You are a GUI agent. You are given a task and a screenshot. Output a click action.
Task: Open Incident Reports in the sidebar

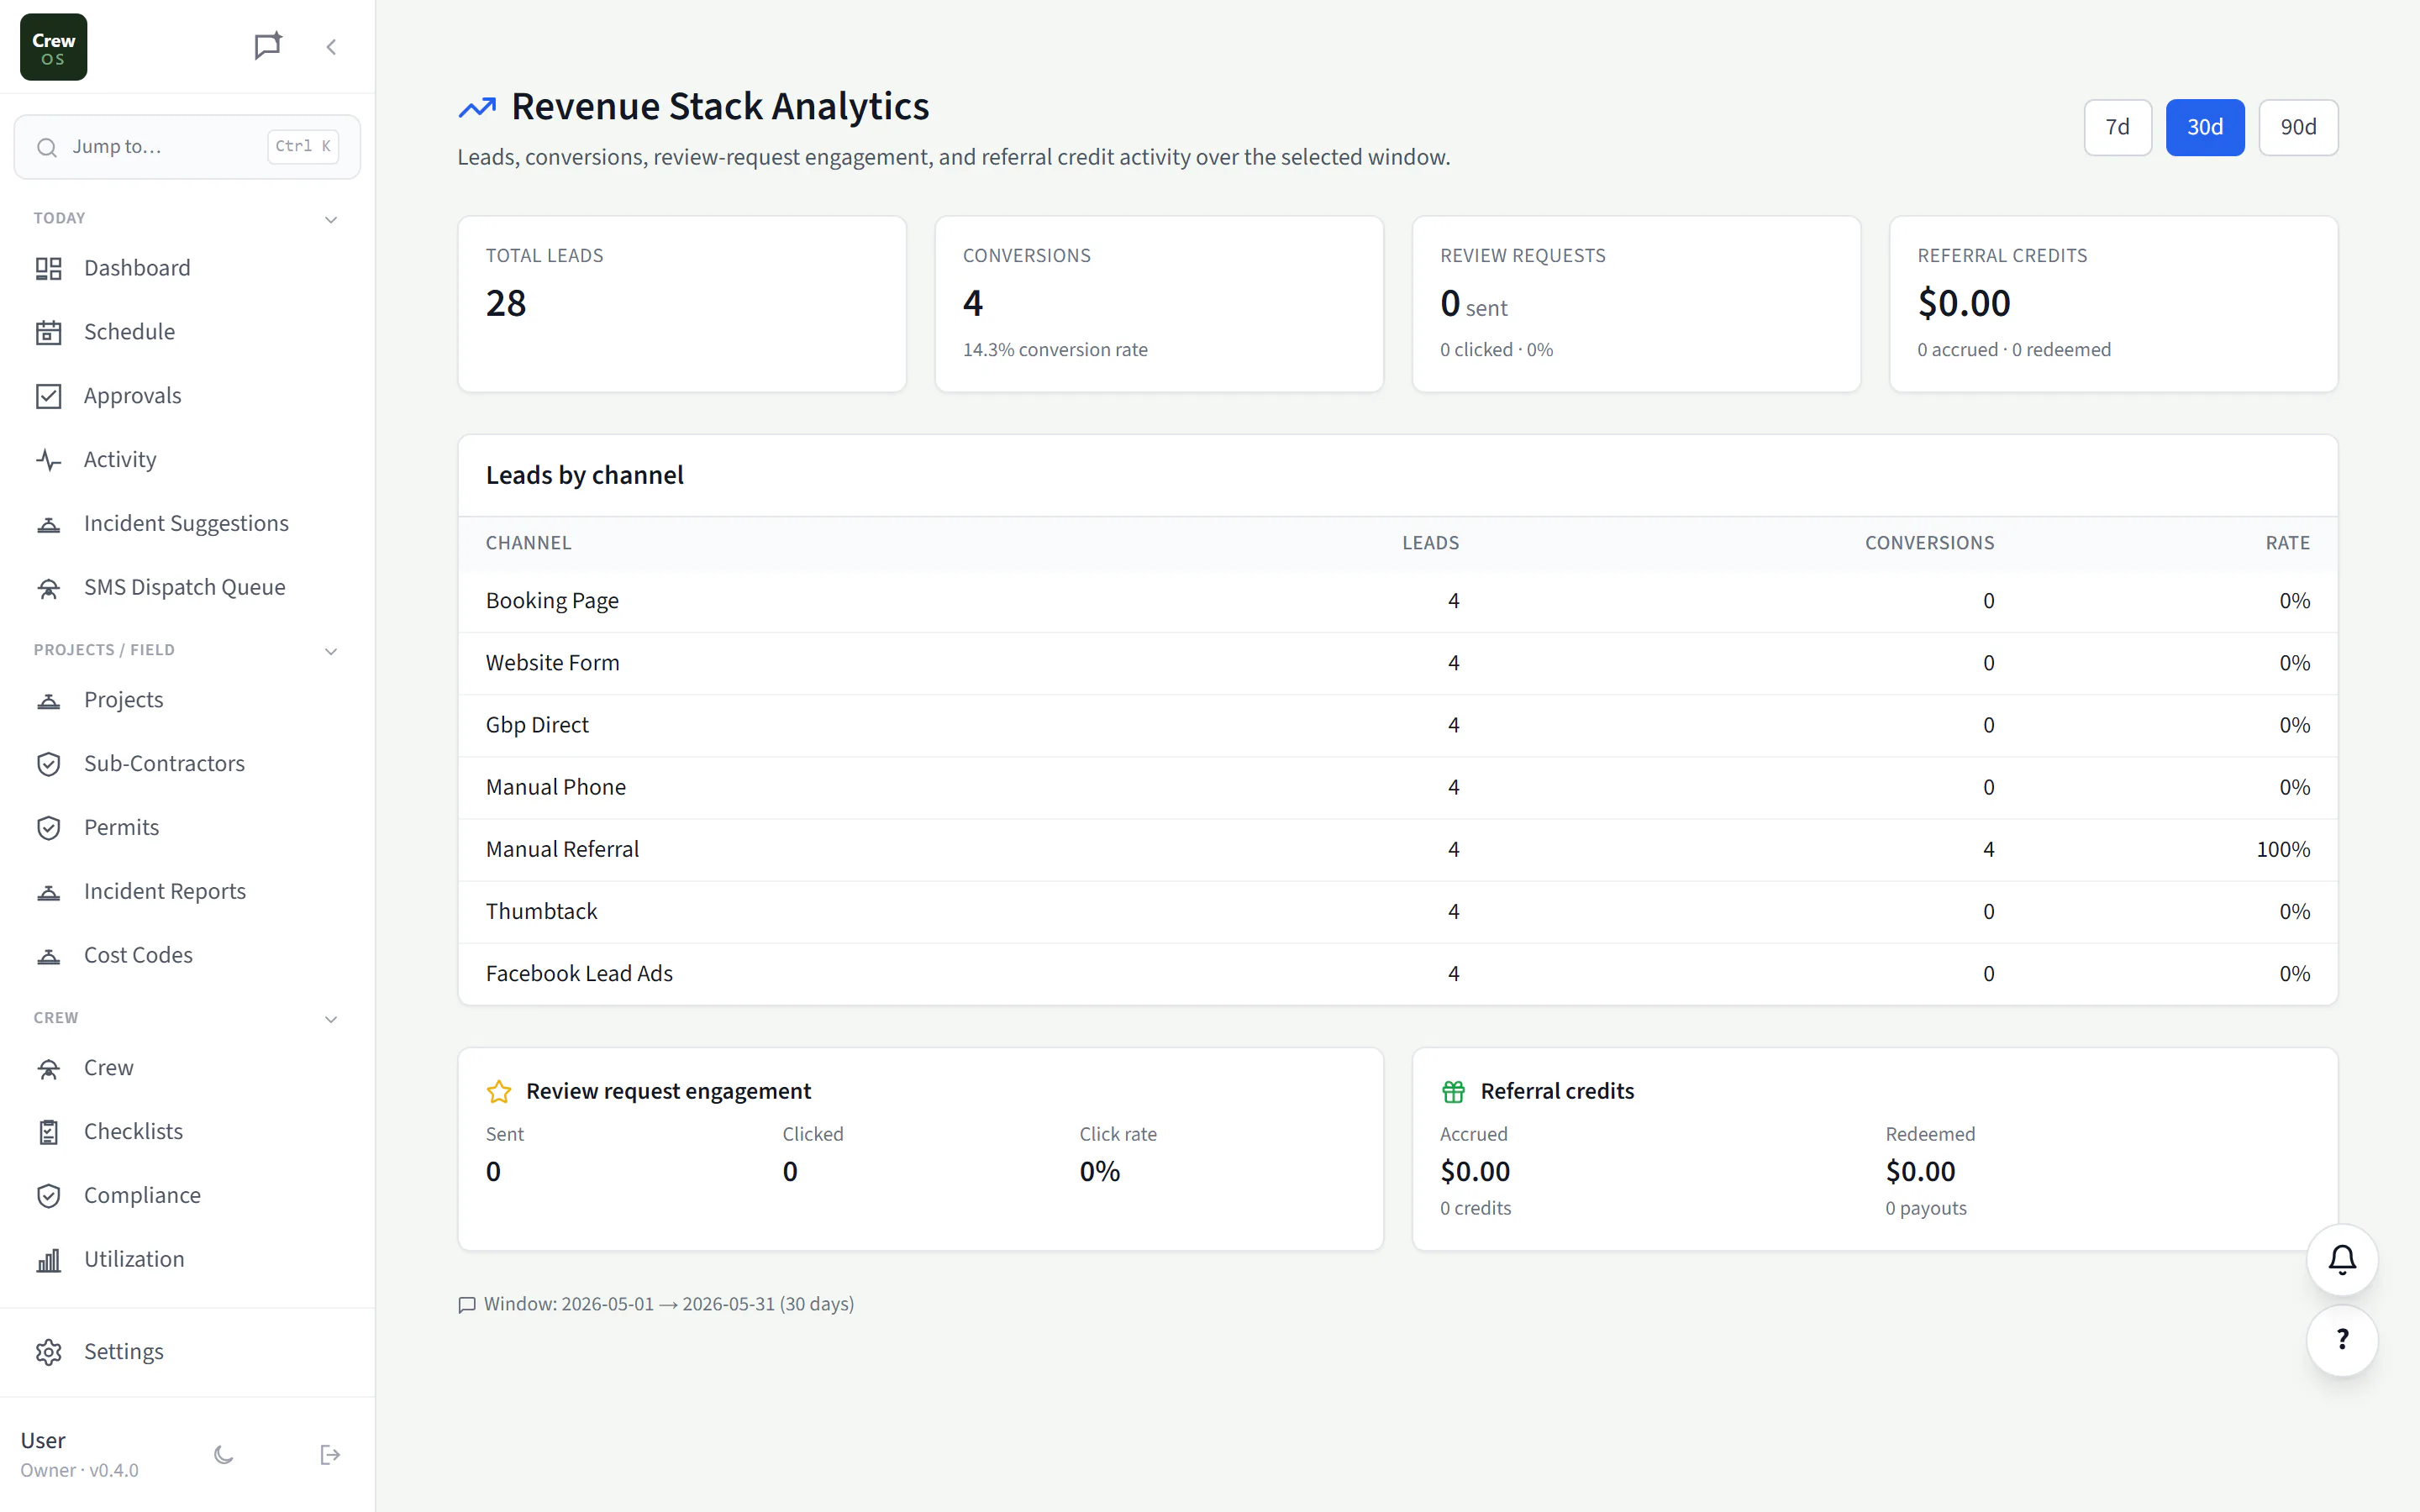[x=187, y=892]
